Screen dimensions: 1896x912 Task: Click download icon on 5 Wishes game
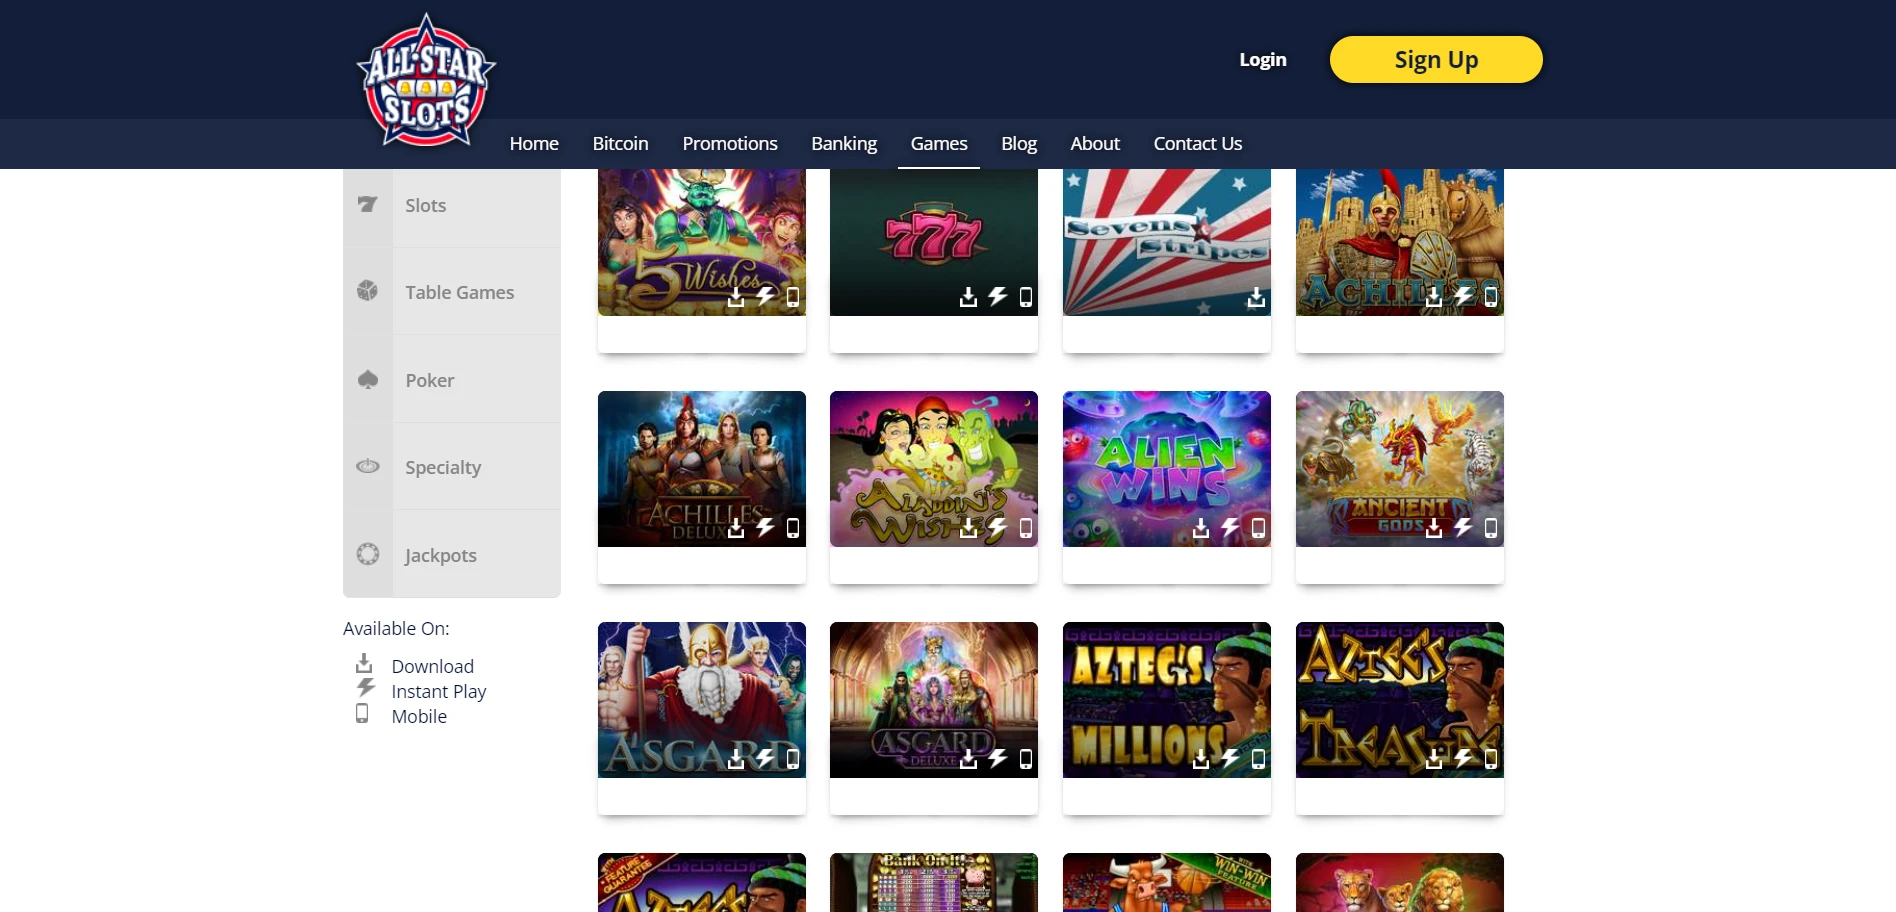pyautogui.click(x=736, y=297)
